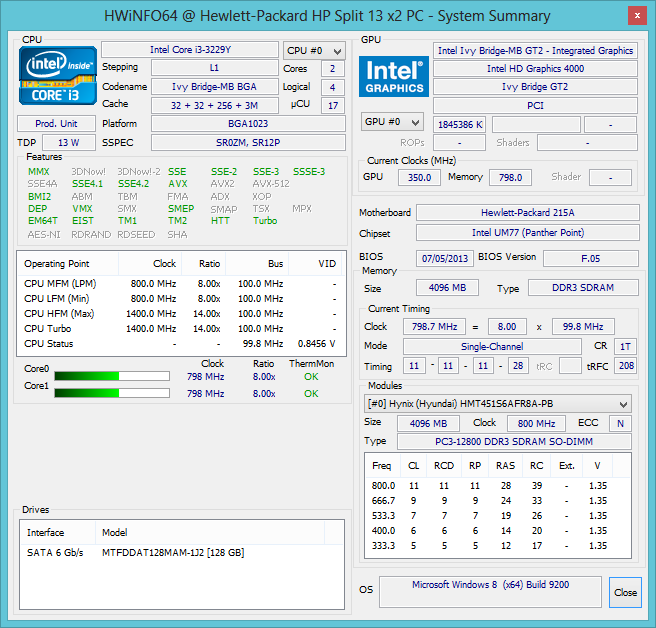Viewport: 656px width, 628px height.
Task: Select the CPU Status row
Action: 181,344
